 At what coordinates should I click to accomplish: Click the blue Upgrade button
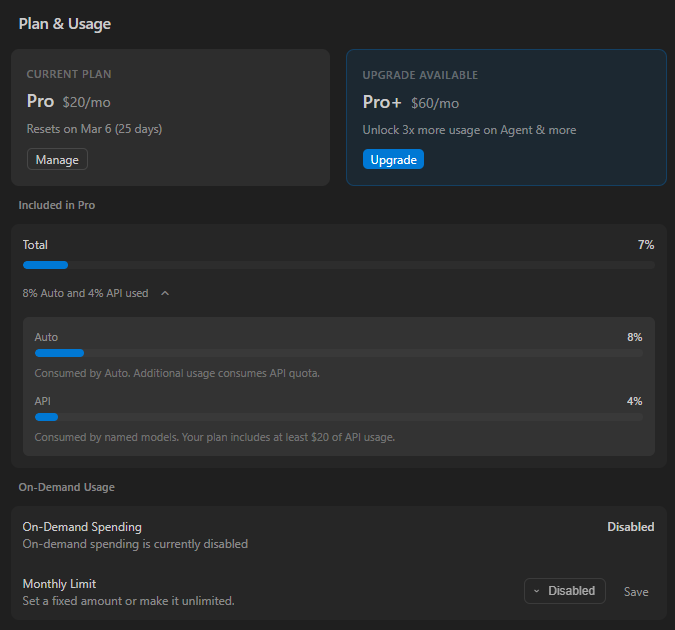(393, 159)
